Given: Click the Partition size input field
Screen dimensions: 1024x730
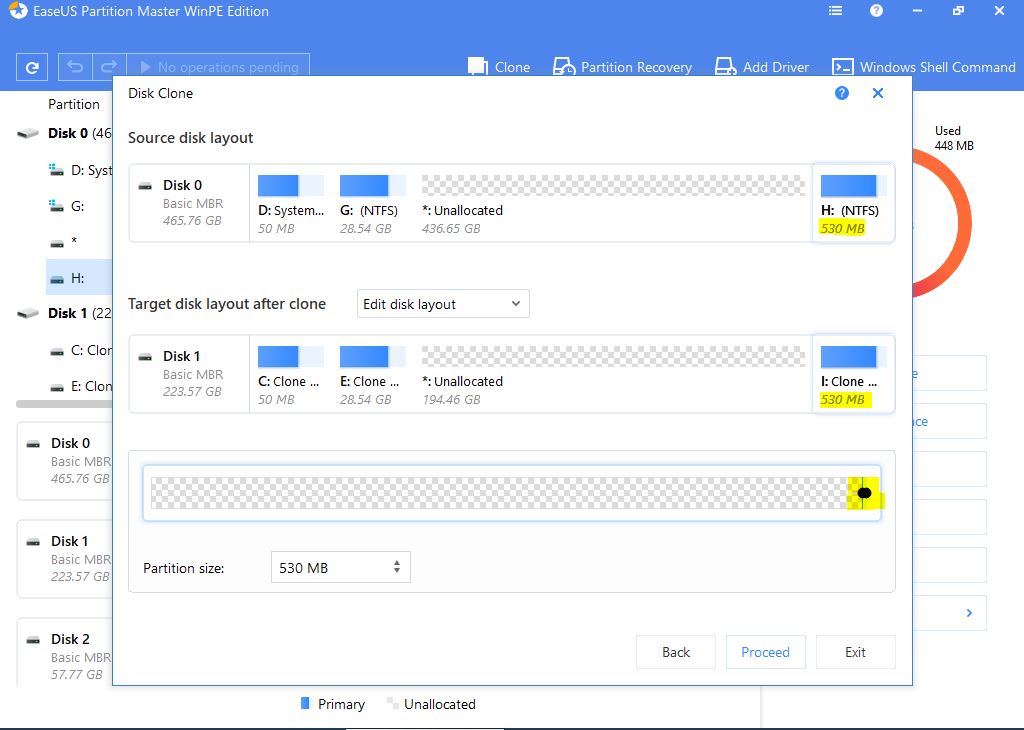Looking at the screenshot, I should click(328, 568).
